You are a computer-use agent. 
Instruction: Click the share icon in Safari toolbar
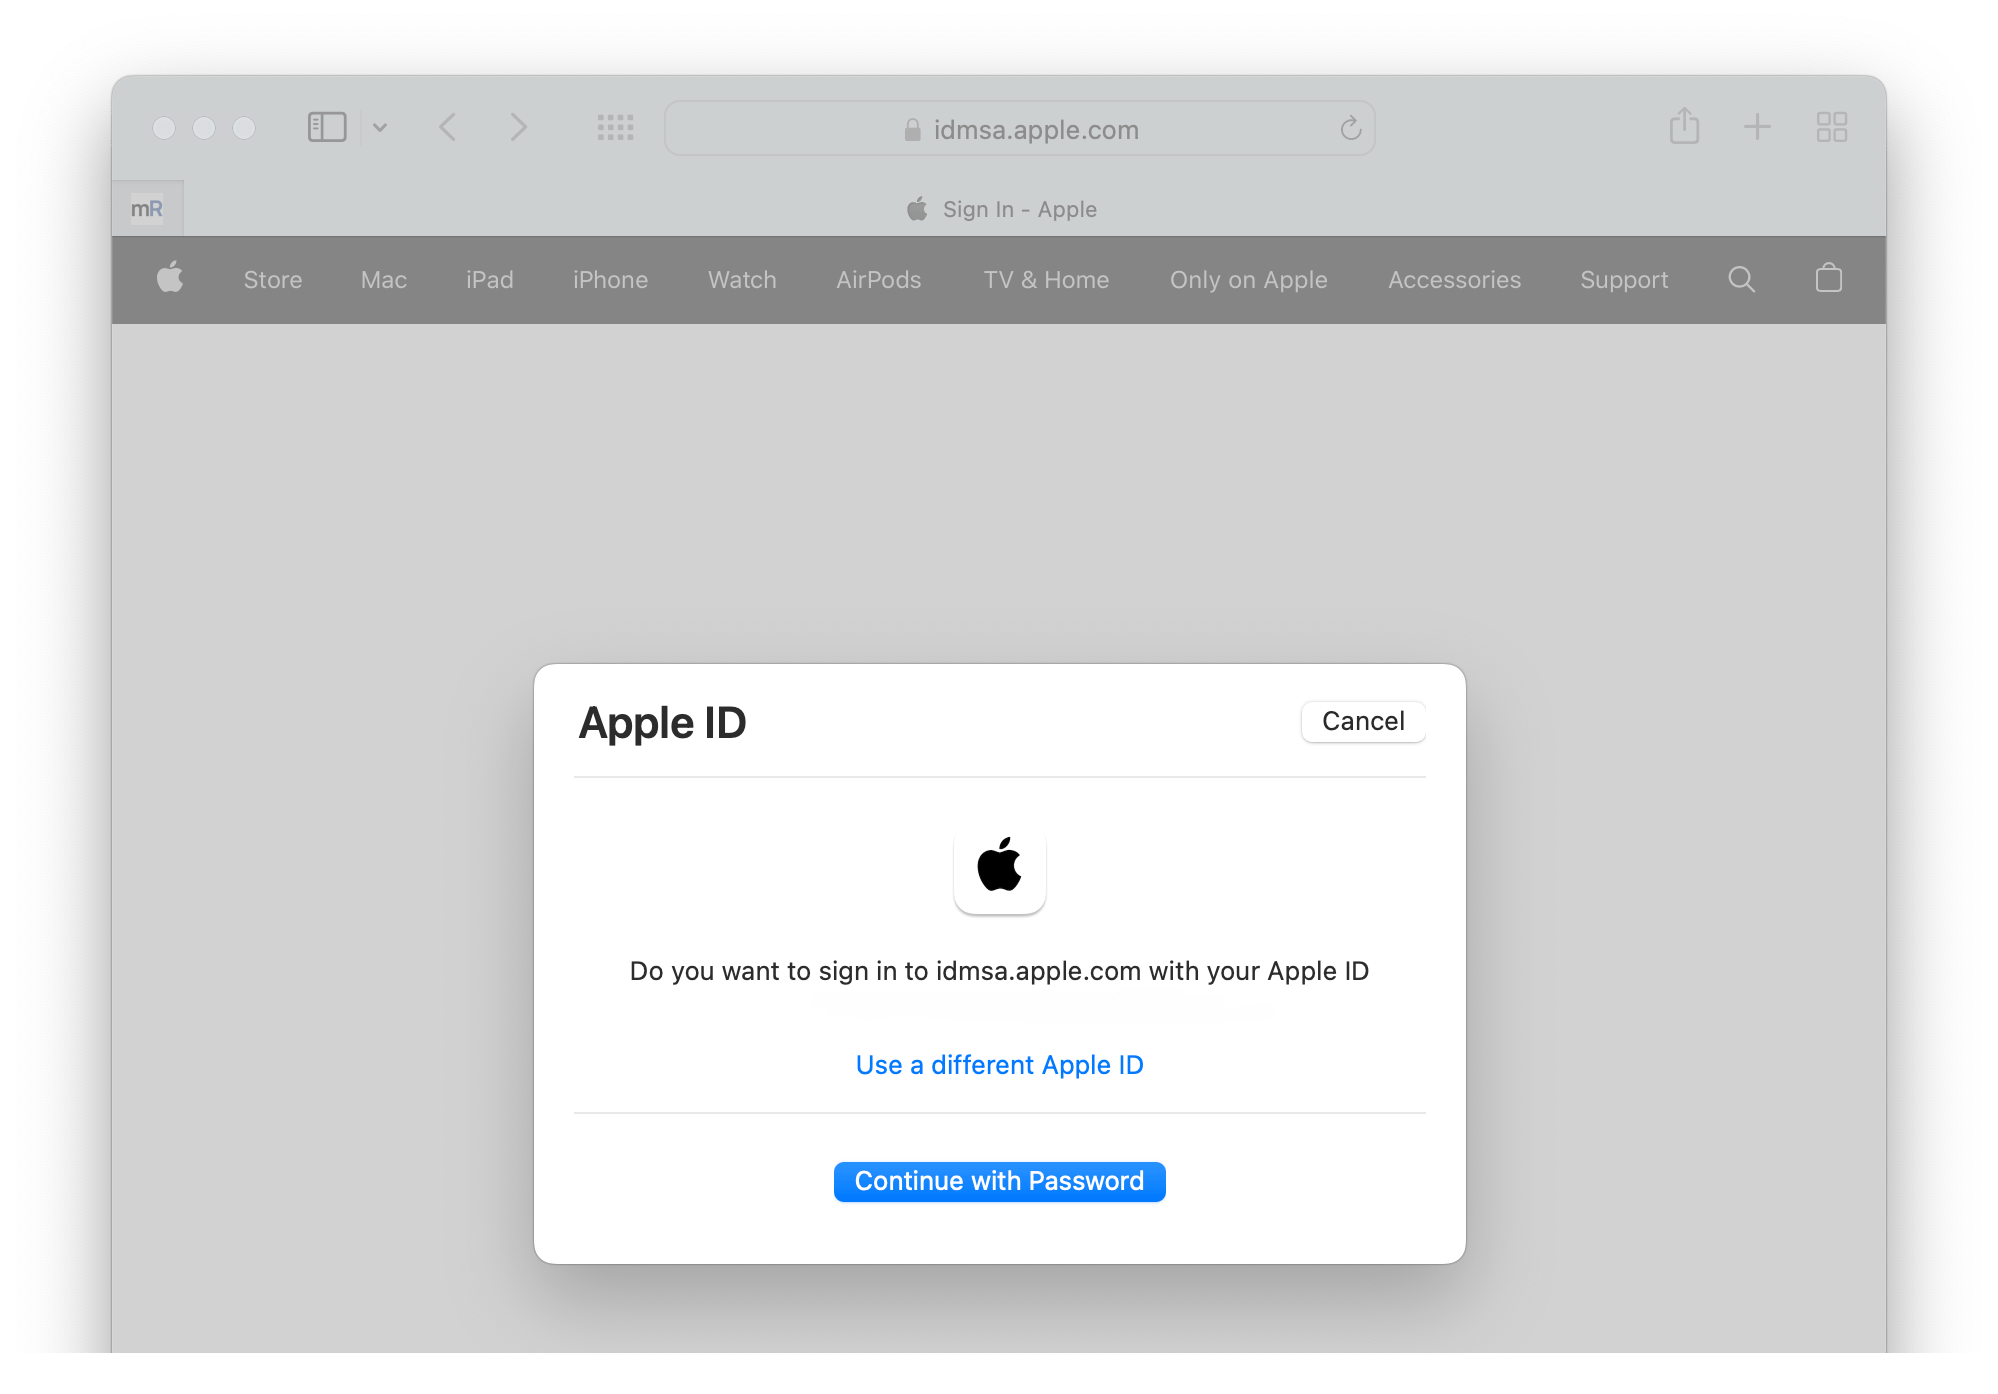point(1685,126)
